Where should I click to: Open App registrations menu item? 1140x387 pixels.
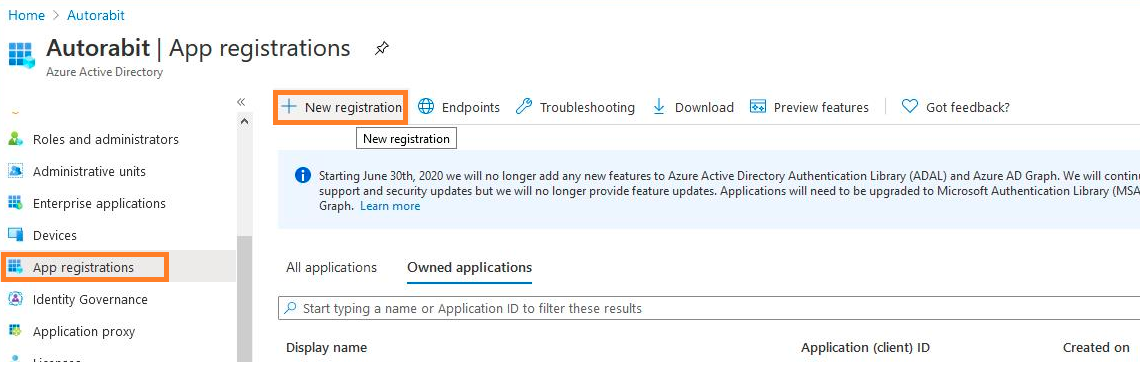84,267
